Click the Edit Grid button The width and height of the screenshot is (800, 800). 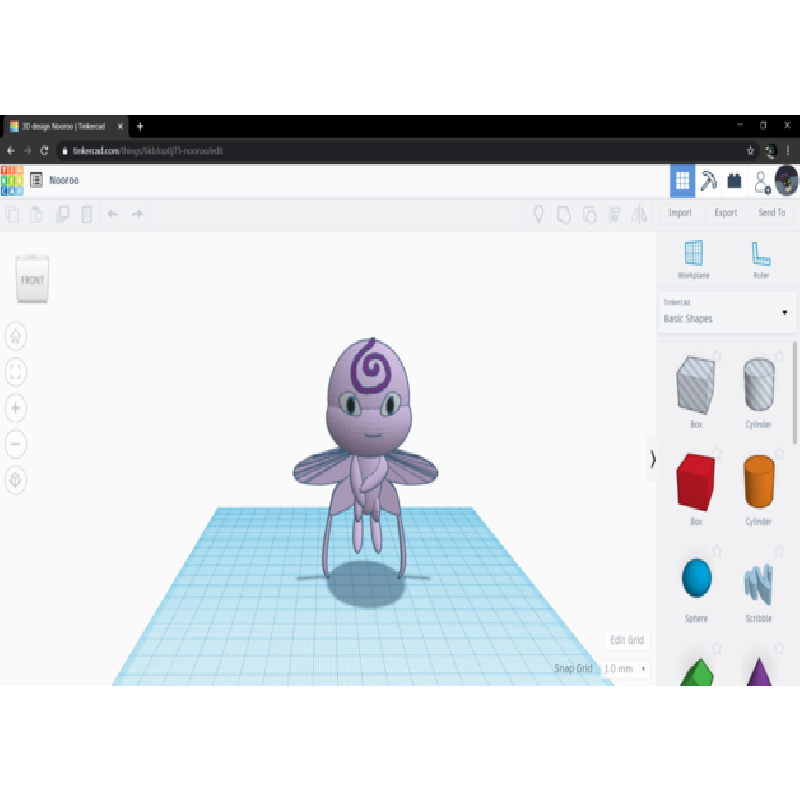coord(627,640)
